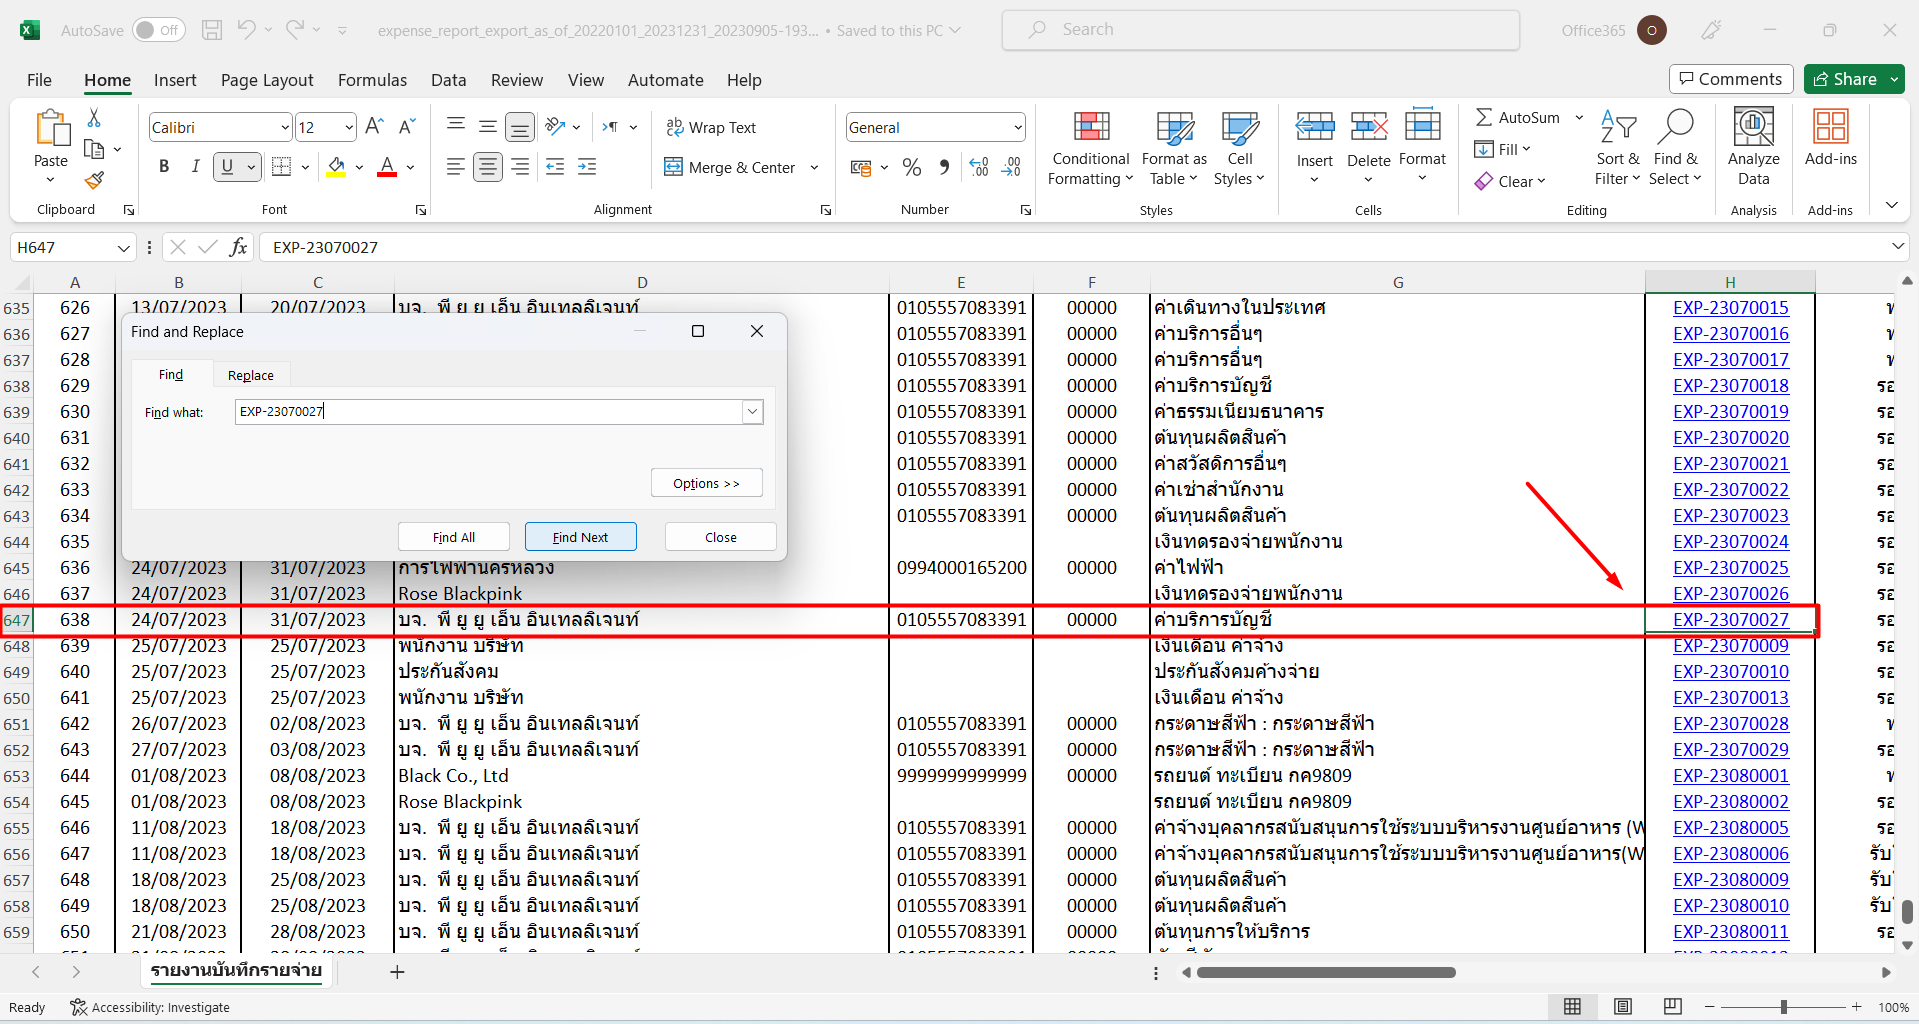Click Increase Decimal icon
Screen dimensions: 1919x1024
pyautogui.click(x=979, y=167)
